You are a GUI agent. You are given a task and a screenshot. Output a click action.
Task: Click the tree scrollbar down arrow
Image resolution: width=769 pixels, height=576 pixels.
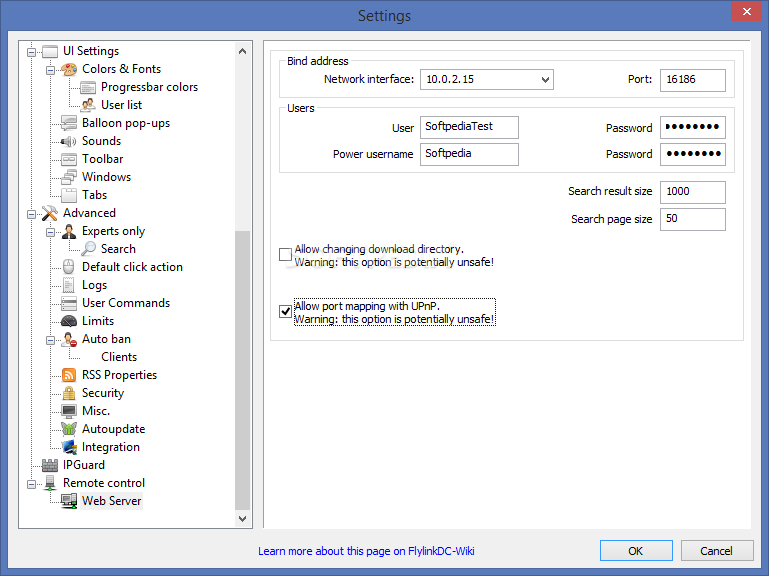242,518
